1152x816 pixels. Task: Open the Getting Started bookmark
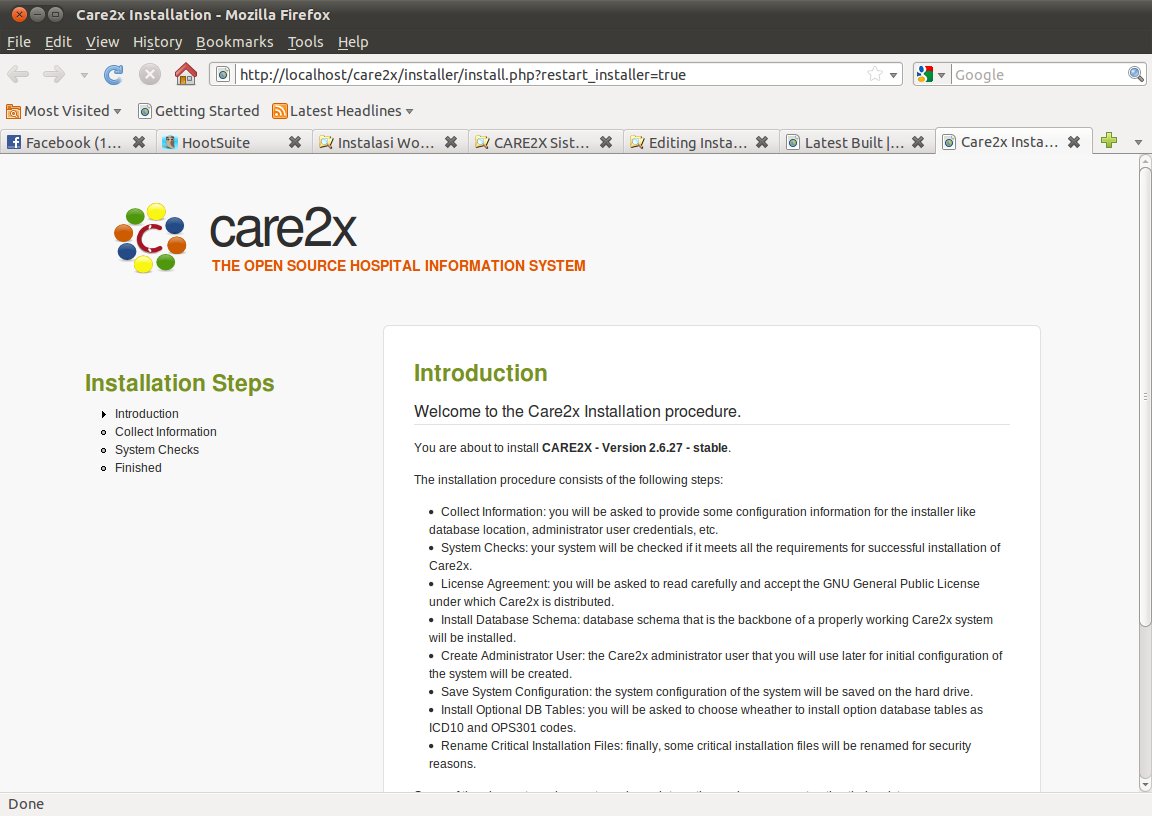pos(198,111)
